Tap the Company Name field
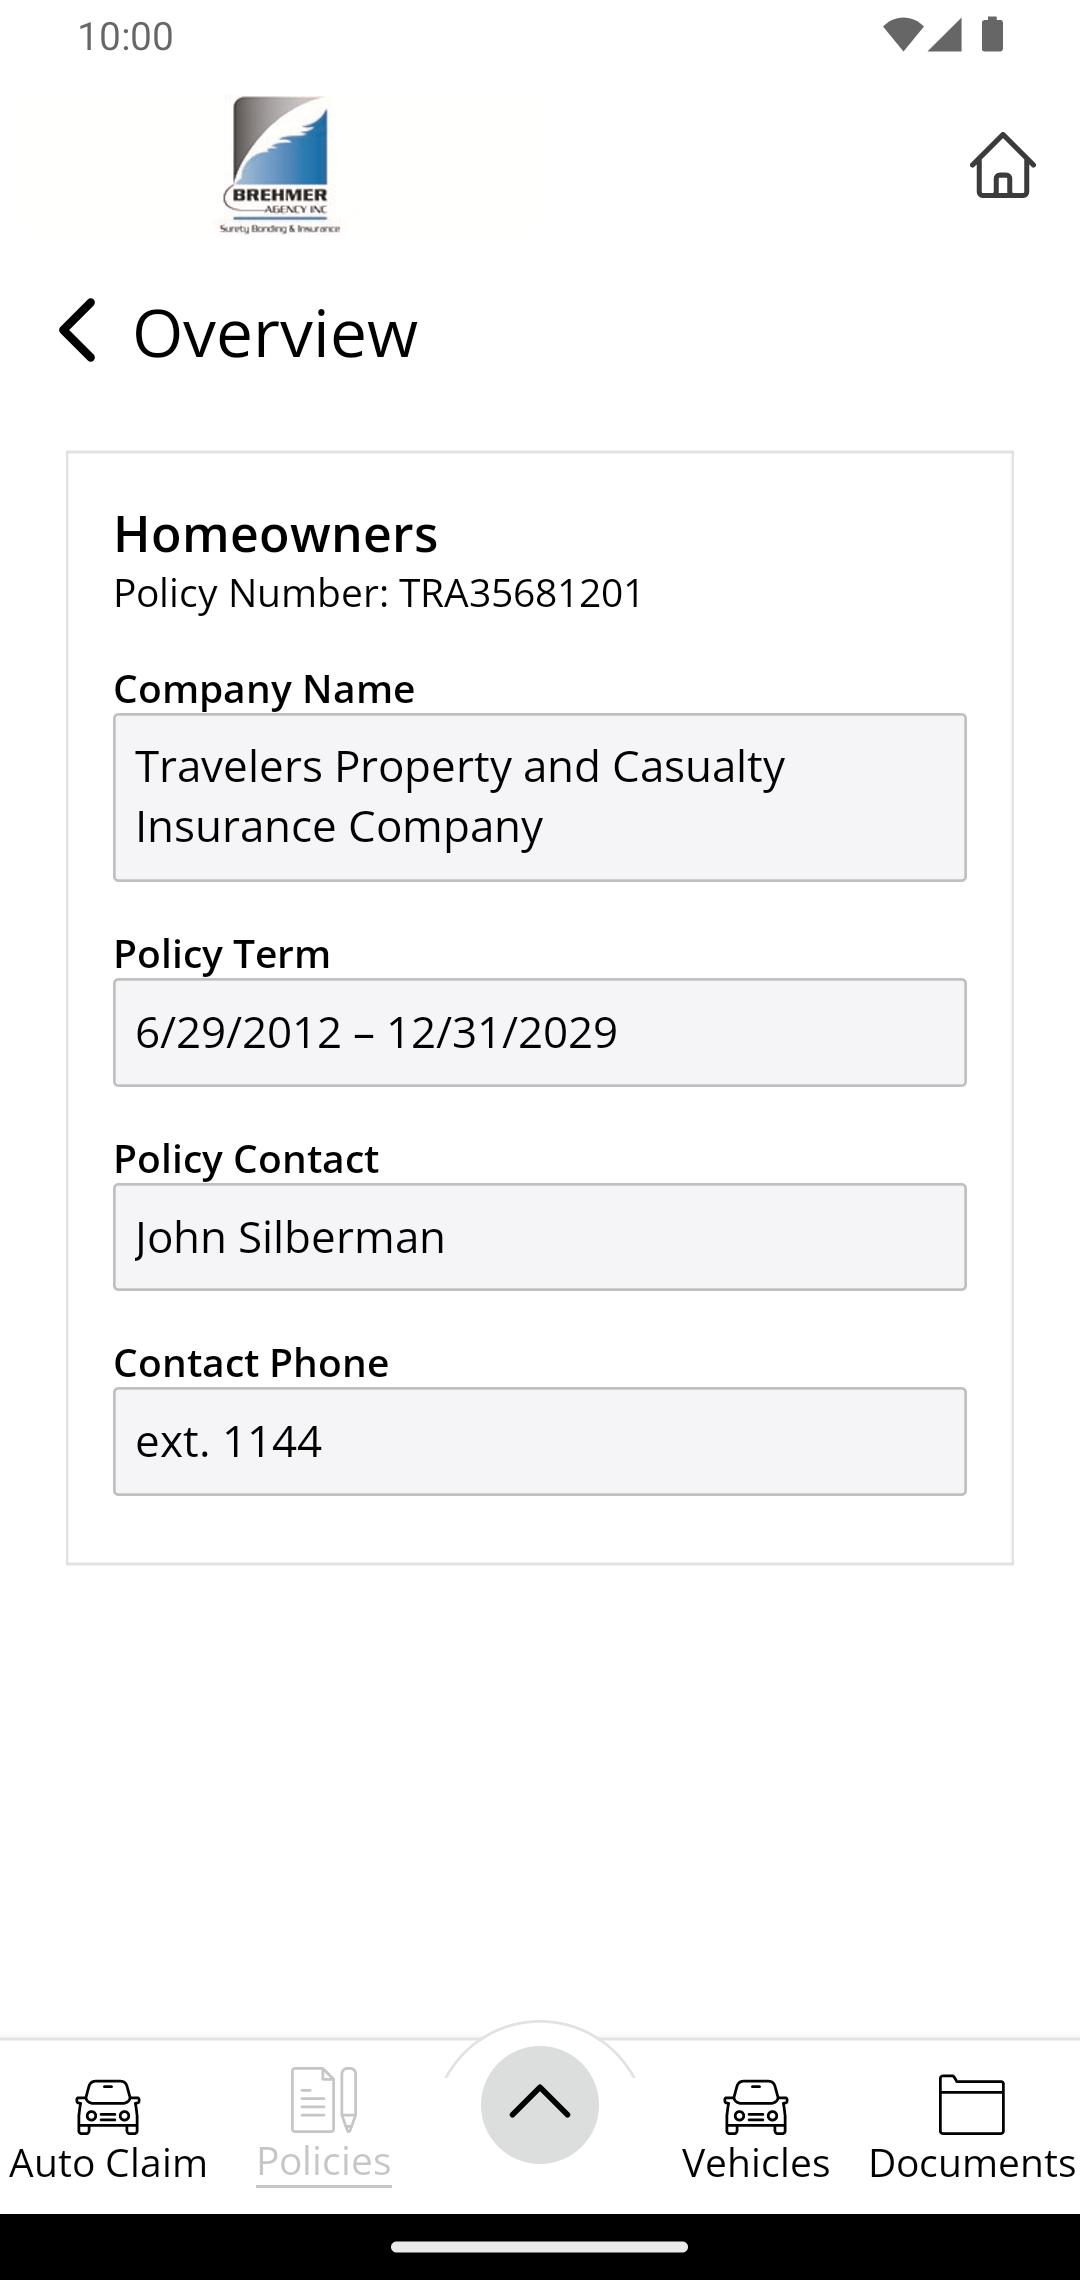The image size is (1080, 2280). pyautogui.click(x=540, y=797)
